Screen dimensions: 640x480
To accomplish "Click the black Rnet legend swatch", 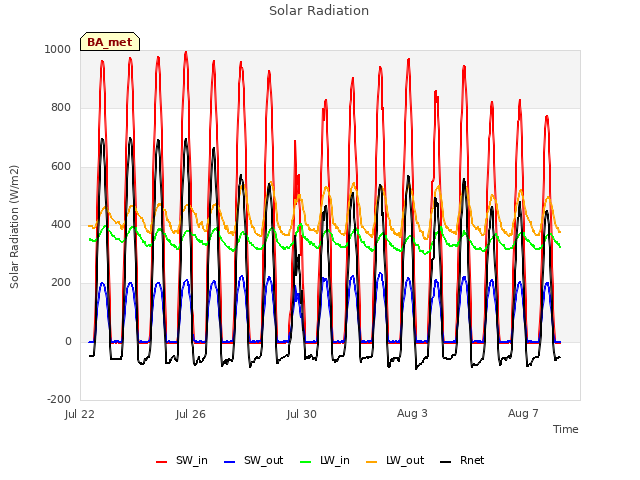I will pyautogui.click(x=446, y=462).
